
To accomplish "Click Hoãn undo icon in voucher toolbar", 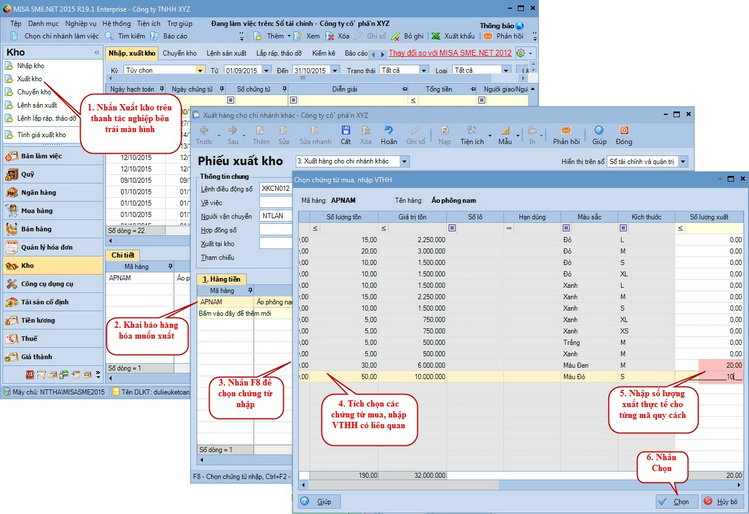I will point(388,135).
